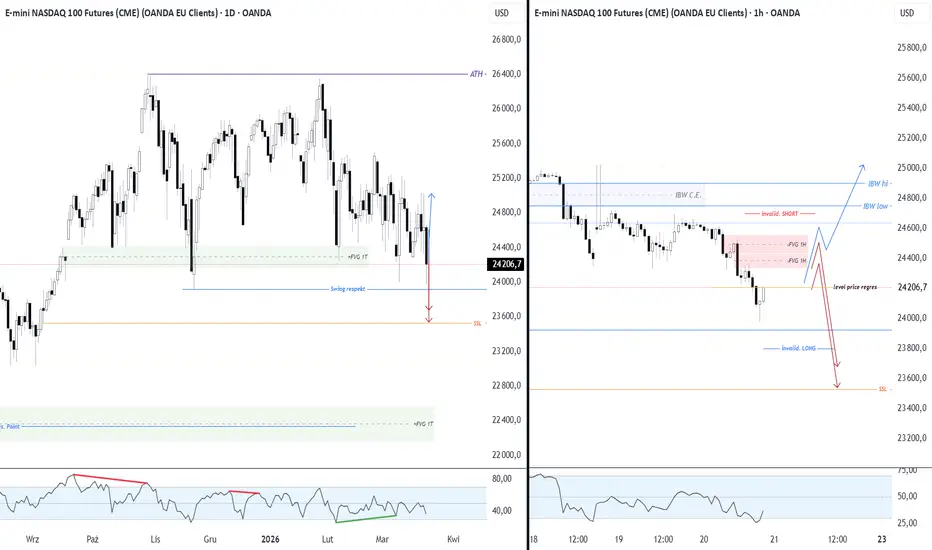The width and height of the screenshot is (932, 550).
Task: Select the IBW hi label
Action: pyautogui.click(x=878, y=184)
